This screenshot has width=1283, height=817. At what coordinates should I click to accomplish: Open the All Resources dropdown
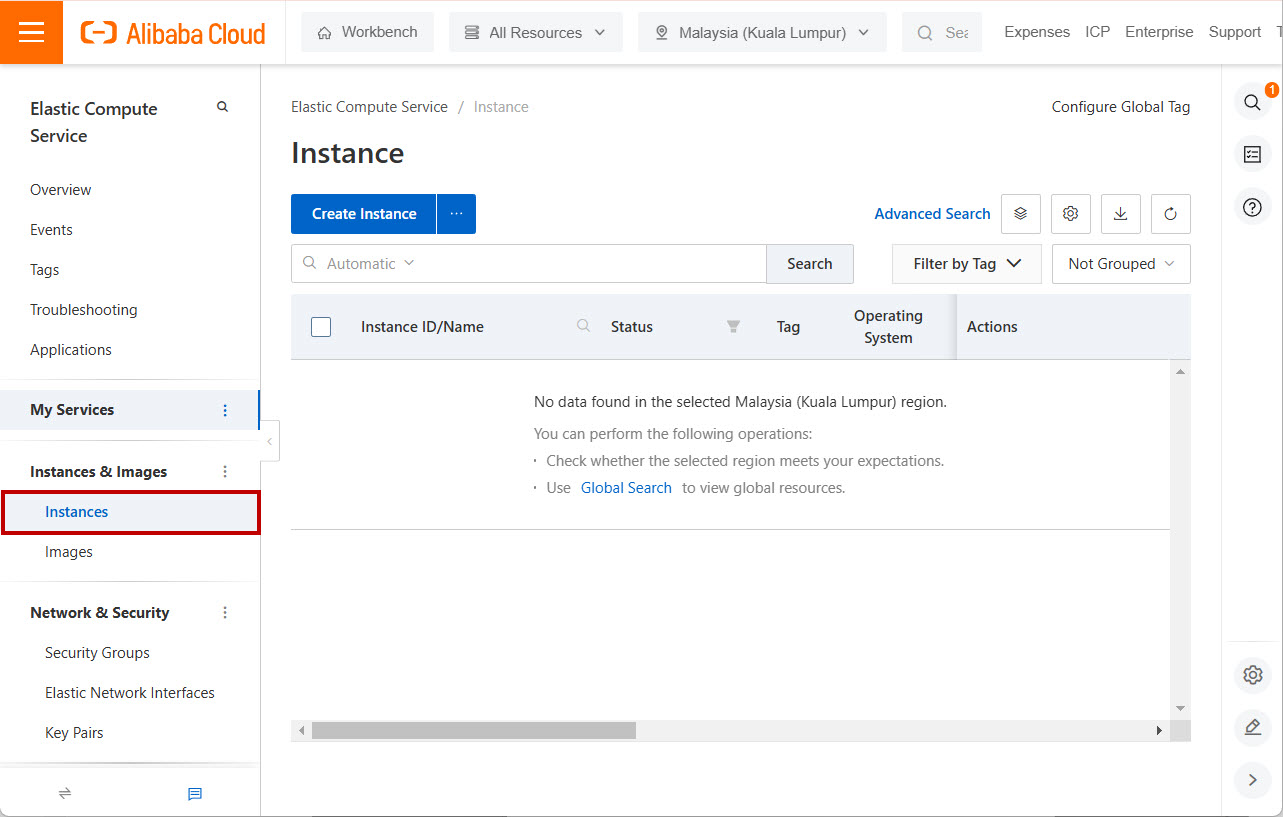(535, 33)
